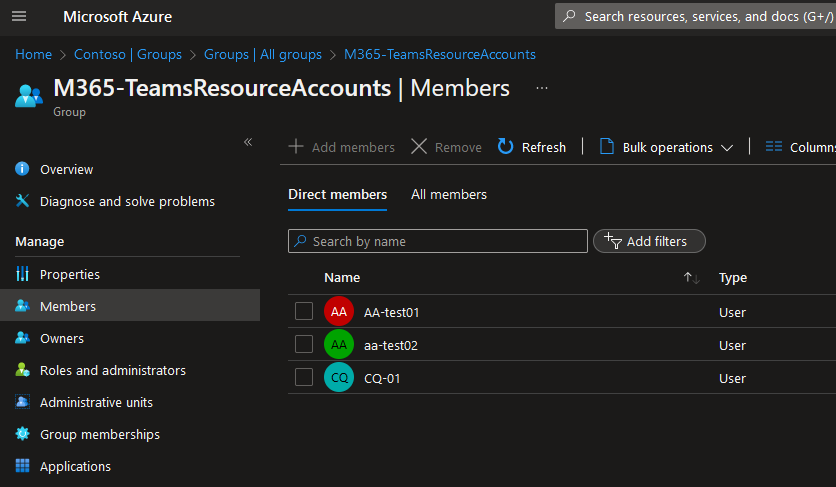The width and height of the screenshot is (836, 487).
Task: Open member CQ-01
Action: [x=382, y=379]
